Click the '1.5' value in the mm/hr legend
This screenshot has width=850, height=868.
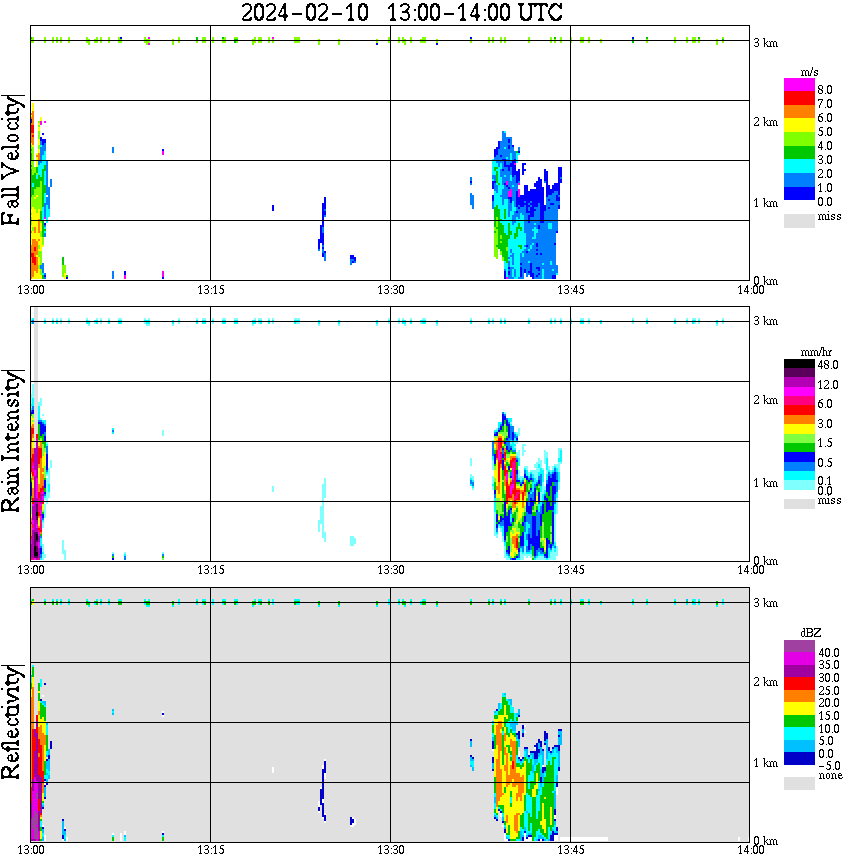tap(825, 443)
